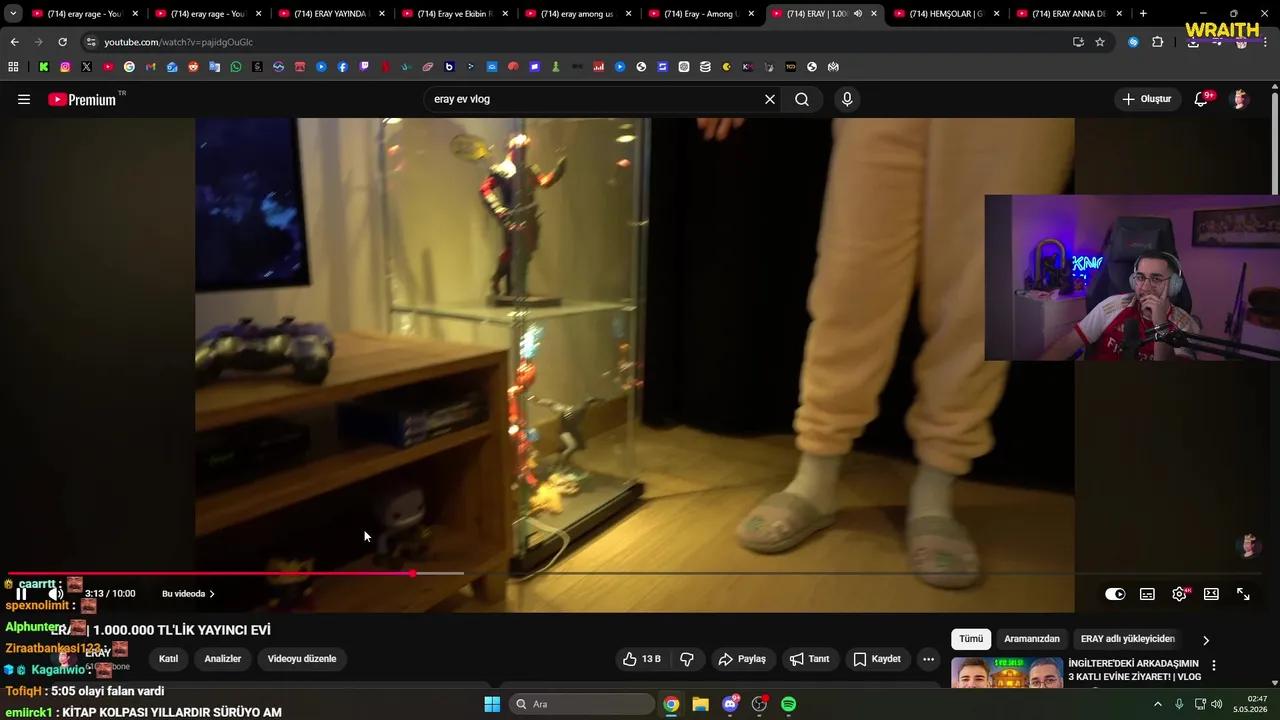
Task: Reload the current page
Action: [62, 42]
